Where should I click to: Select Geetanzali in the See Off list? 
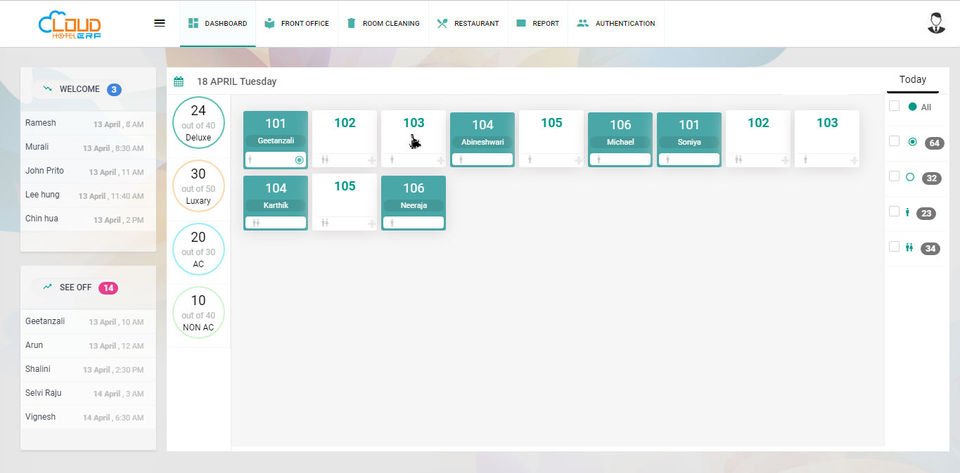click(x=88, y=322)
